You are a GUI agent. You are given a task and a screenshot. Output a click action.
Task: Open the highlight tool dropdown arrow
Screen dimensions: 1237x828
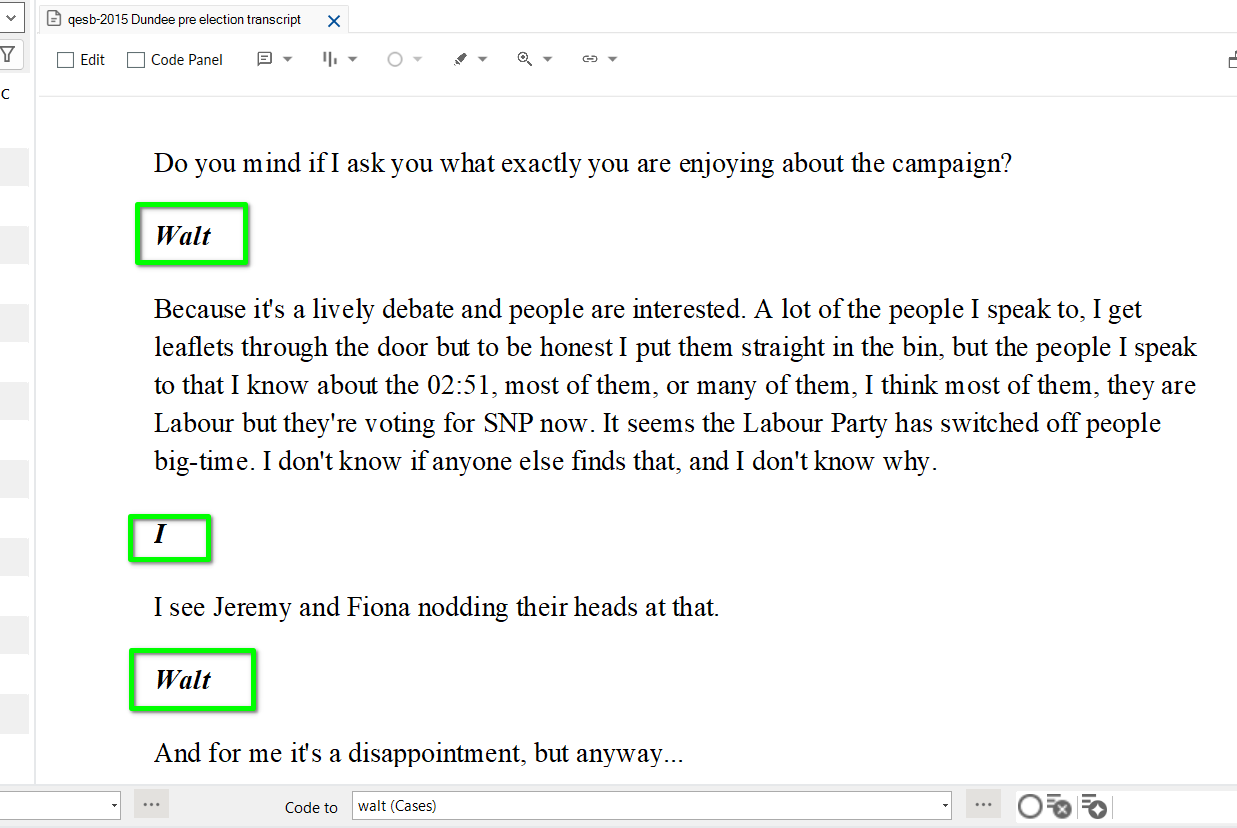483,59
